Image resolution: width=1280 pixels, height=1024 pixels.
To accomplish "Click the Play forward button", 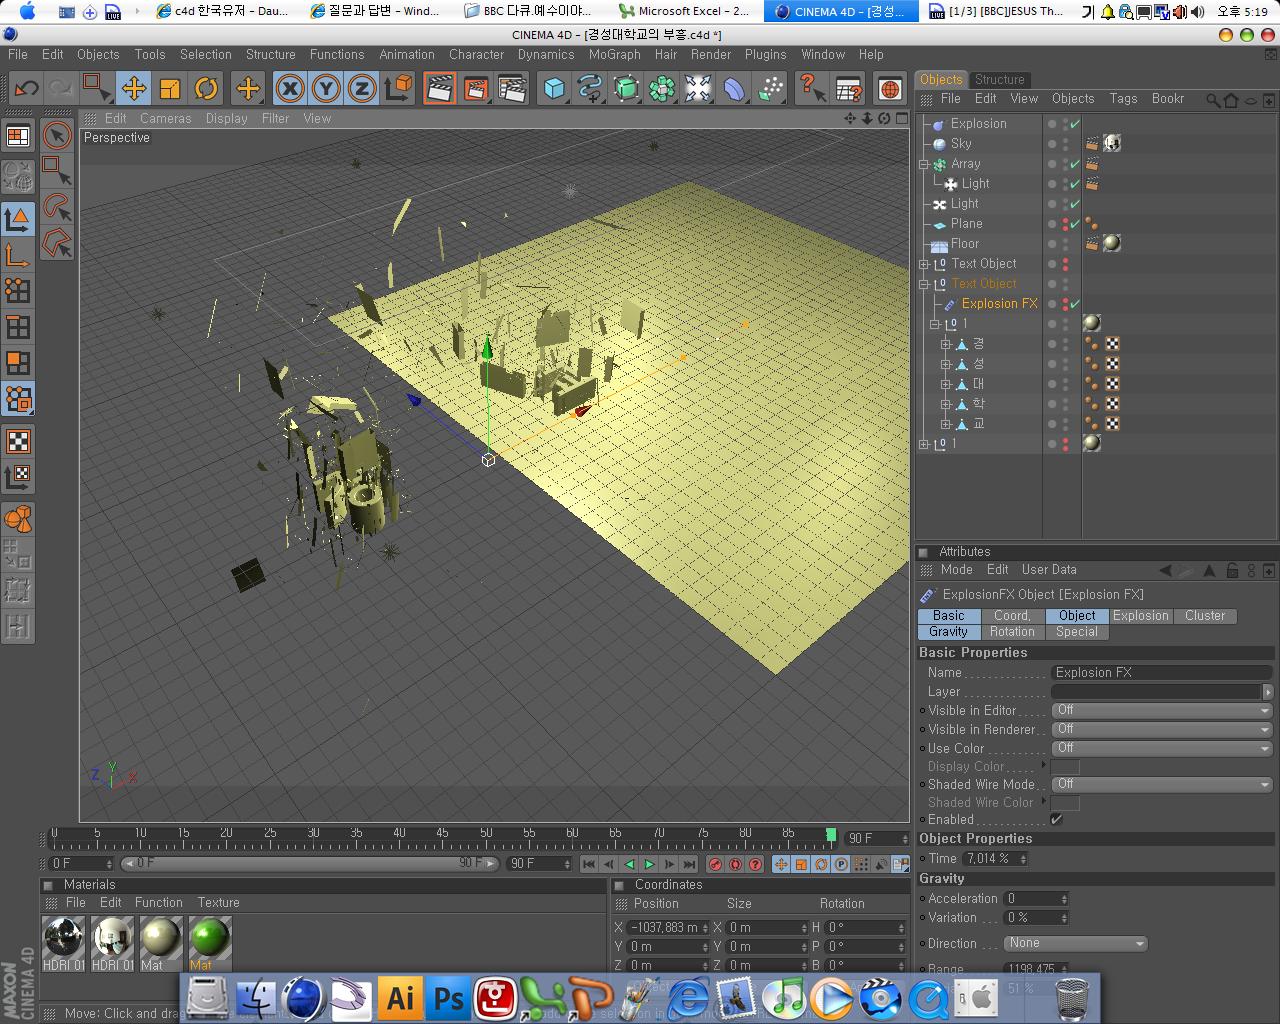I will click(649, 864).
